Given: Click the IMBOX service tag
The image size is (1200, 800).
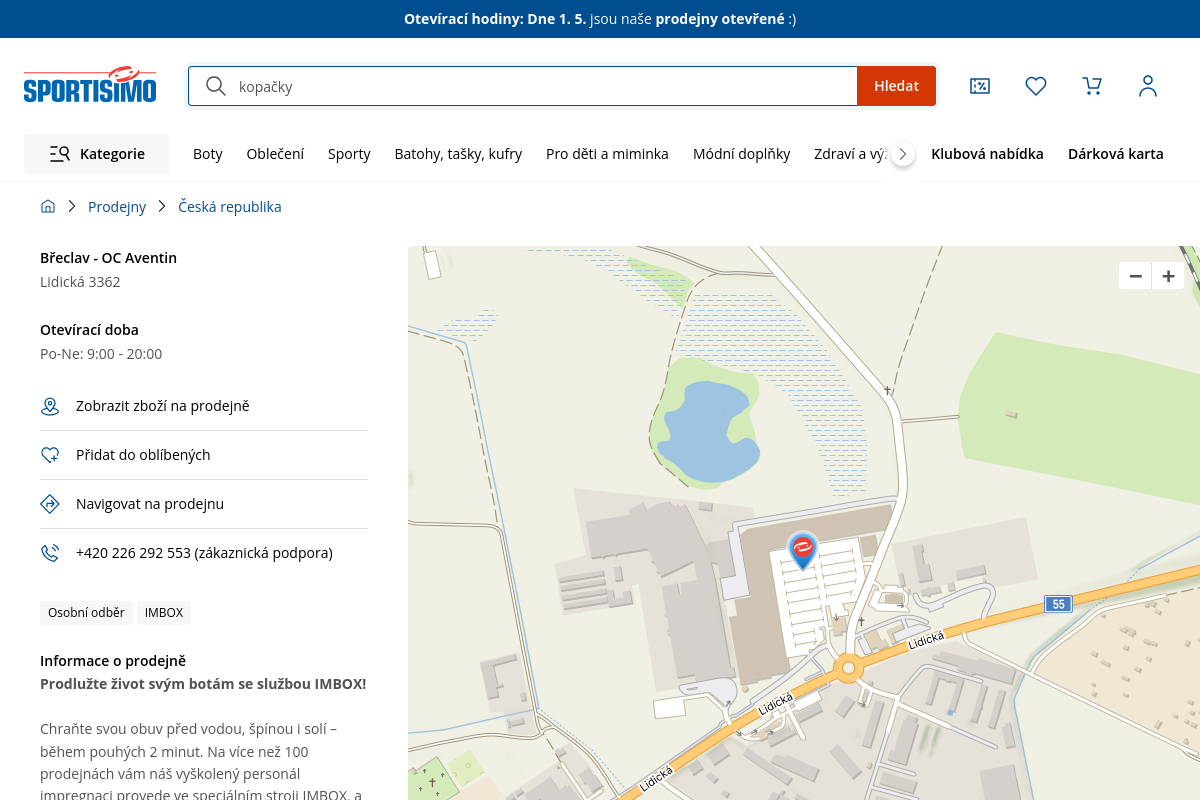Looking at the screenshot, I should click(164, 613).
